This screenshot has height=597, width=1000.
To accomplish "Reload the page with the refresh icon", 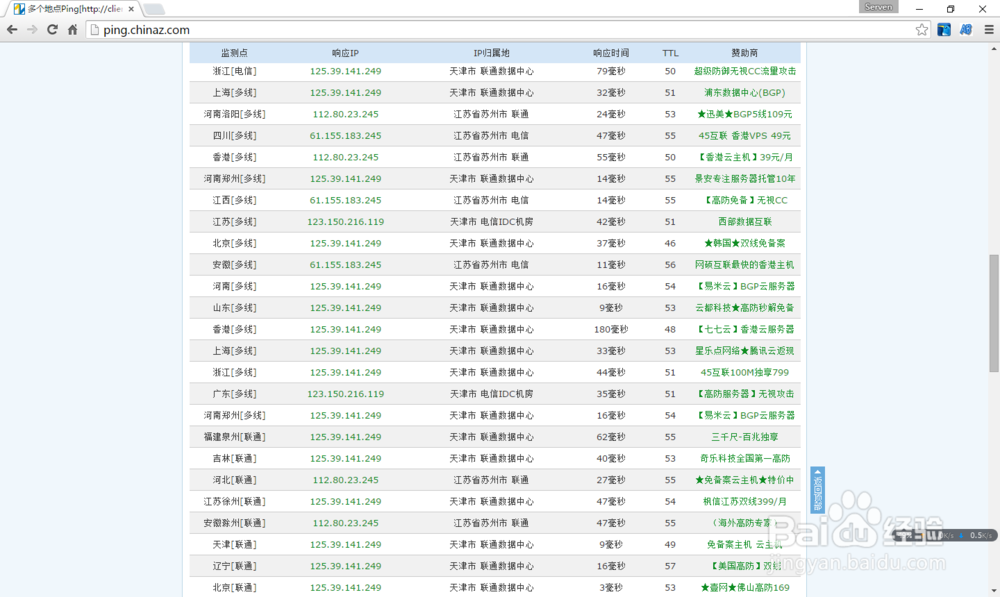I will pyautogui.click(x=52, y=30).
